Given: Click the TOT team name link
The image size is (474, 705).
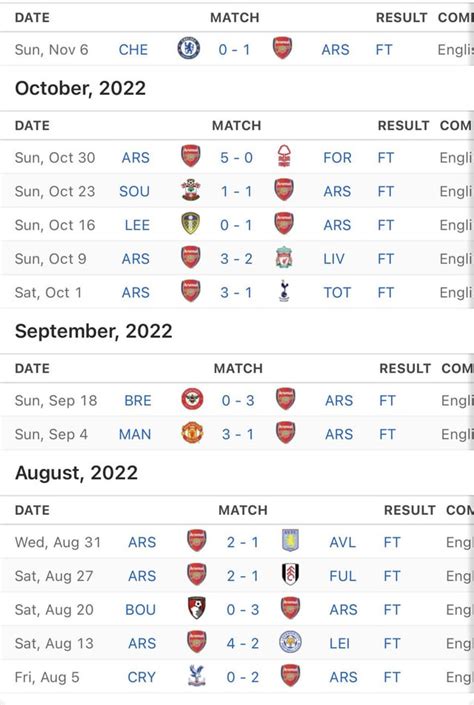Looking at the screenshot, I should tap(337, 293).
